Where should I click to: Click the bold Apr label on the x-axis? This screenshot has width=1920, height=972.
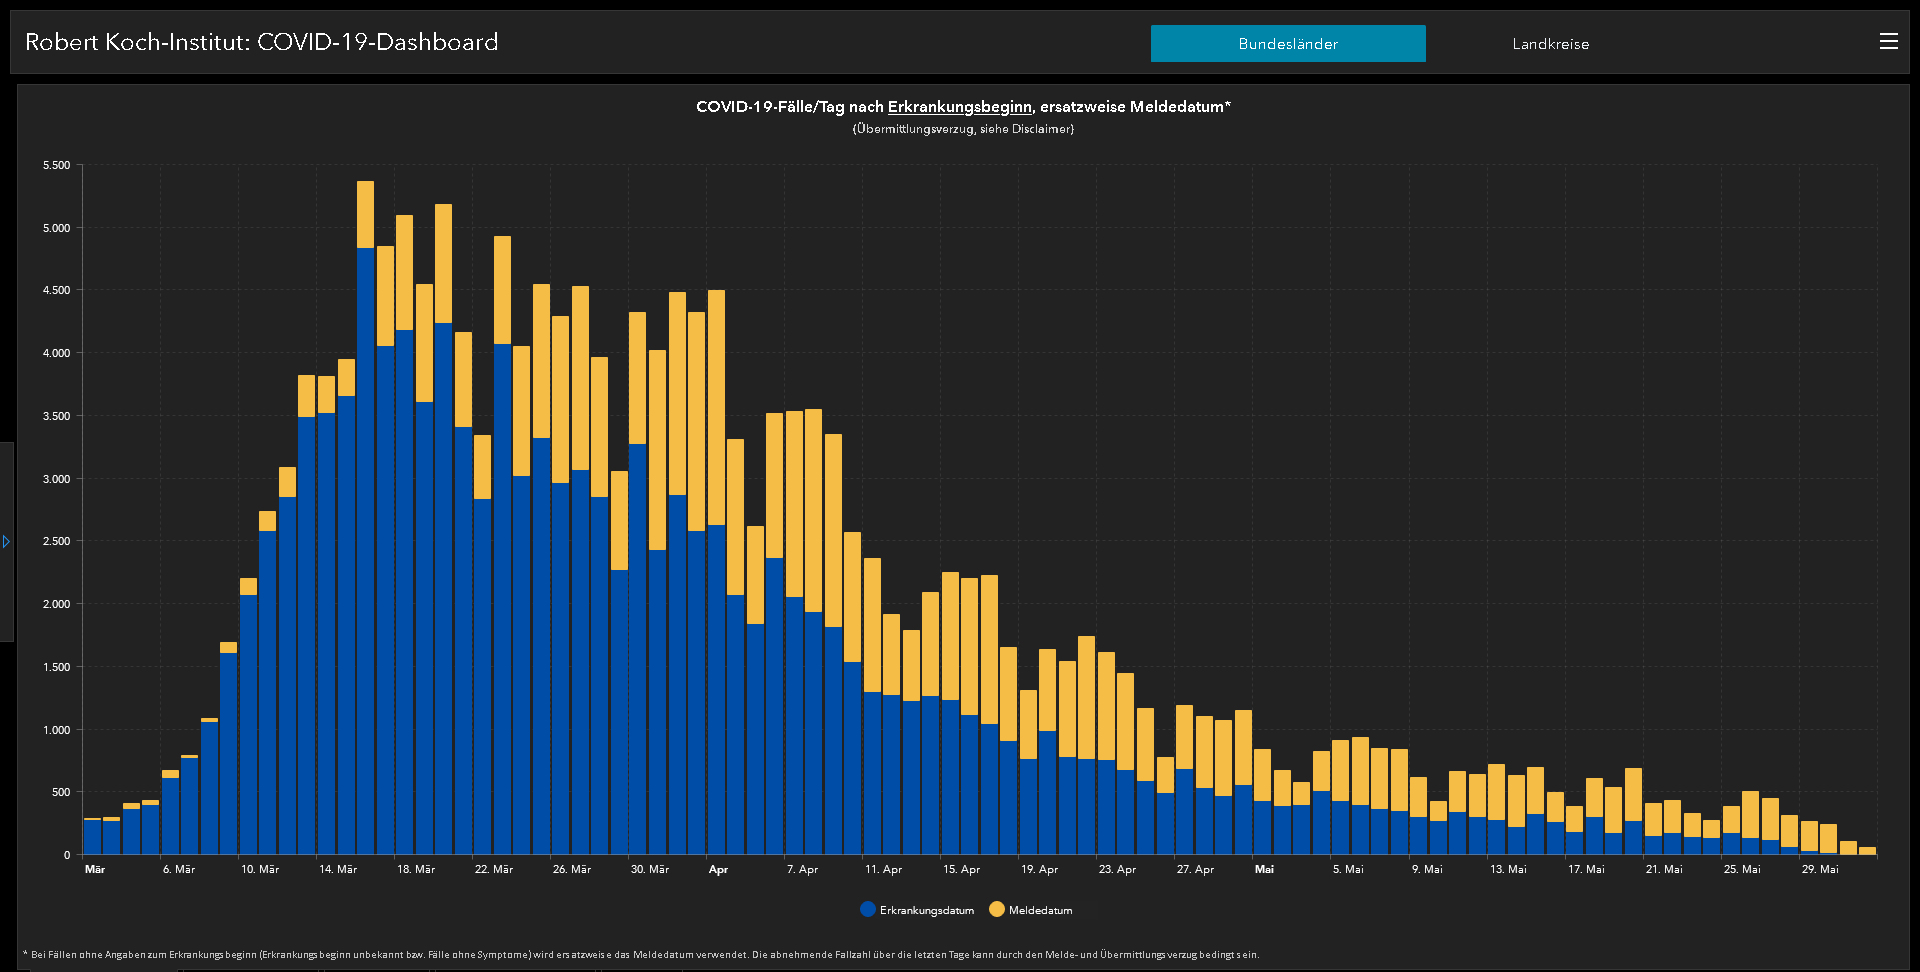(x=718, y=869)
